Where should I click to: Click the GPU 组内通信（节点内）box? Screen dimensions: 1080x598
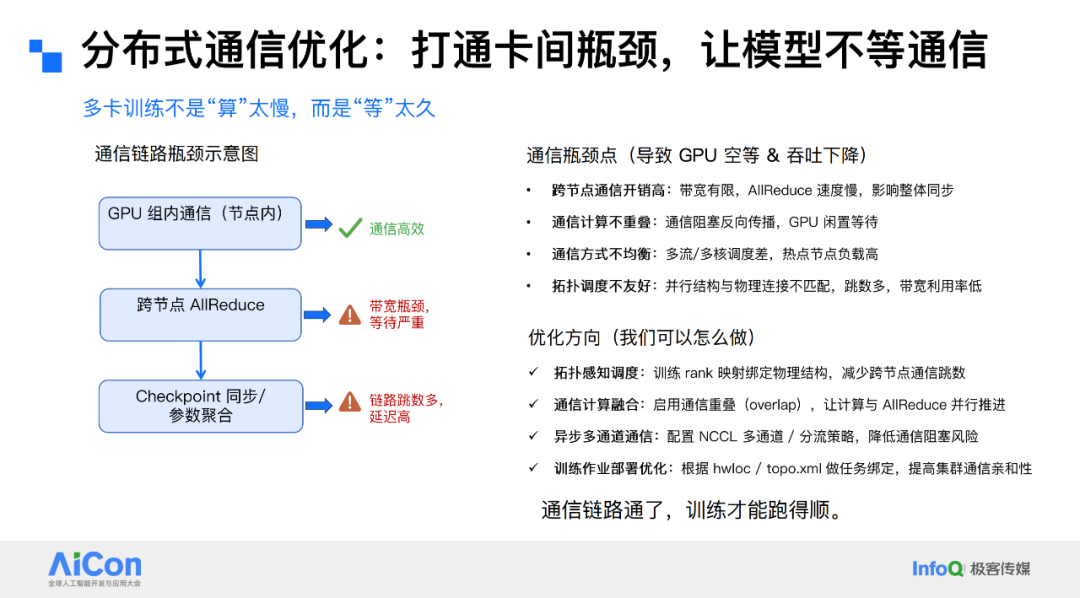click(x=200, y=223)
